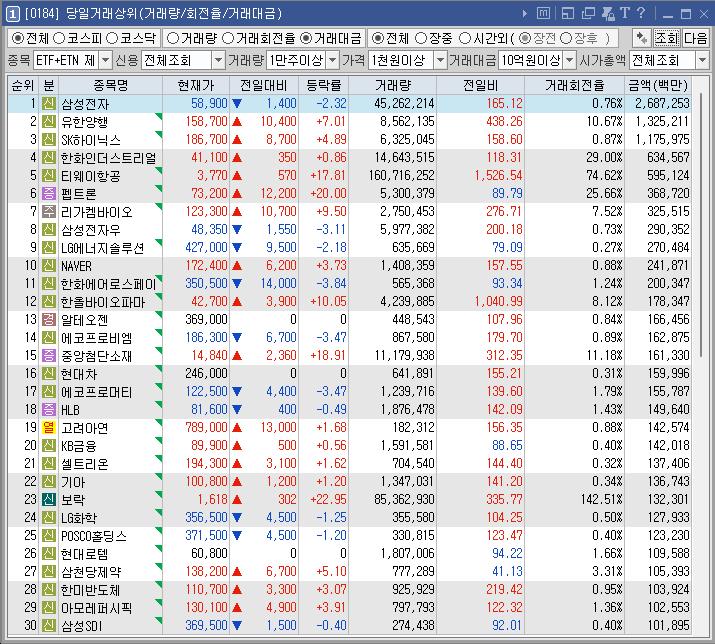715x644 pixels.
Task: Click the duplicate window icon in title bar
Action: pyautogui.click(x=588, y=14)
